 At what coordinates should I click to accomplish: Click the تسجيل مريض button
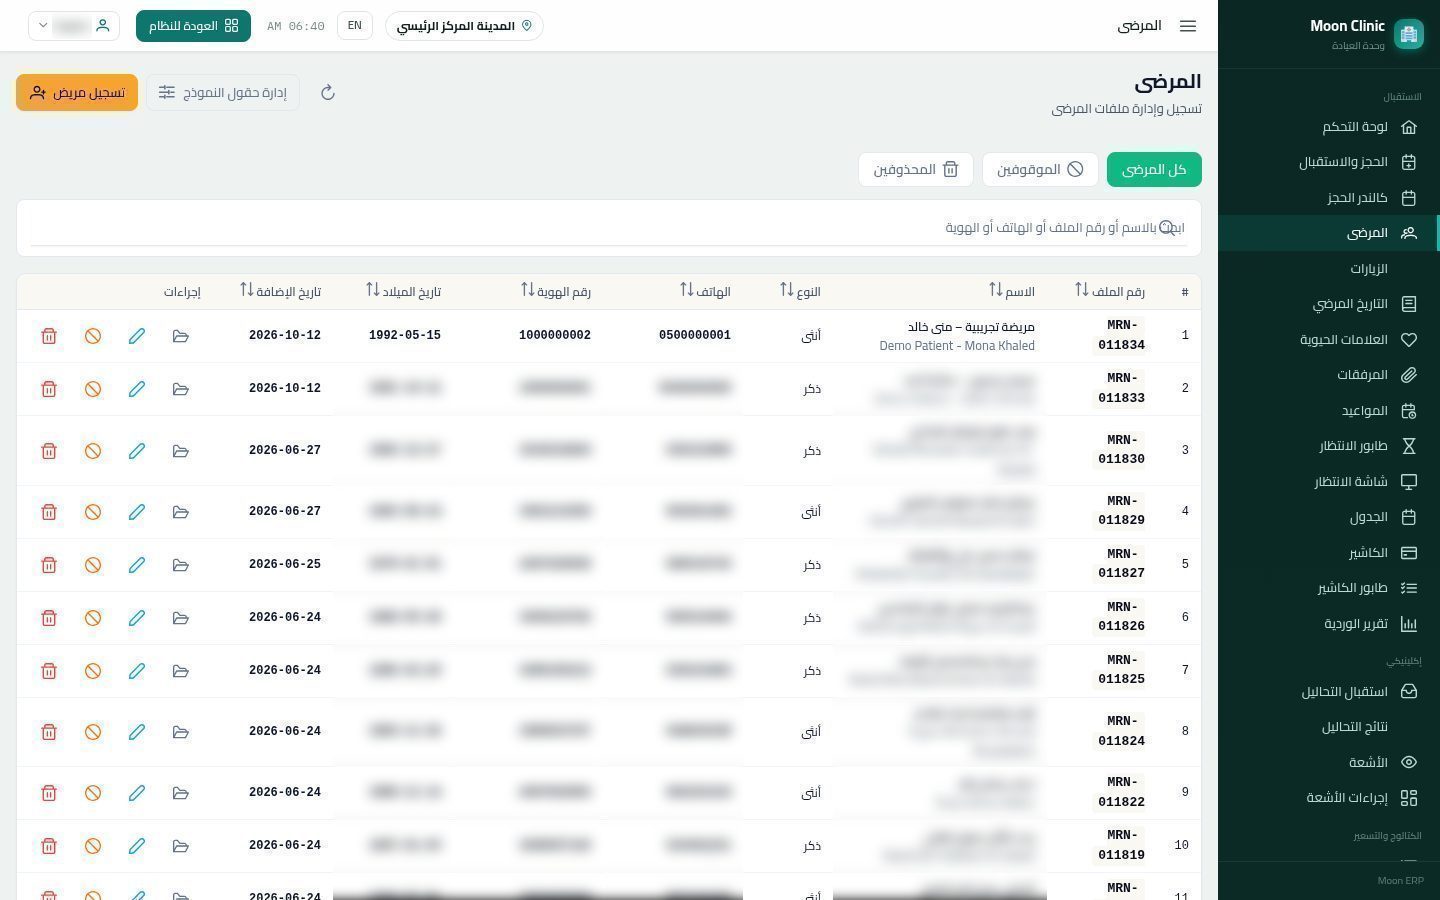[77, 93]
